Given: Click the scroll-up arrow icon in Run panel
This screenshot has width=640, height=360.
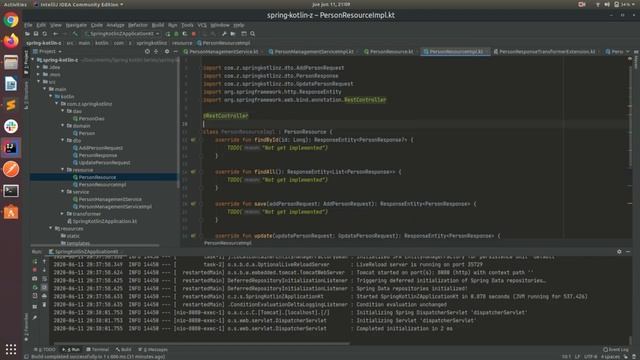Looking at the screenshot, I should (x=44, y=261).
